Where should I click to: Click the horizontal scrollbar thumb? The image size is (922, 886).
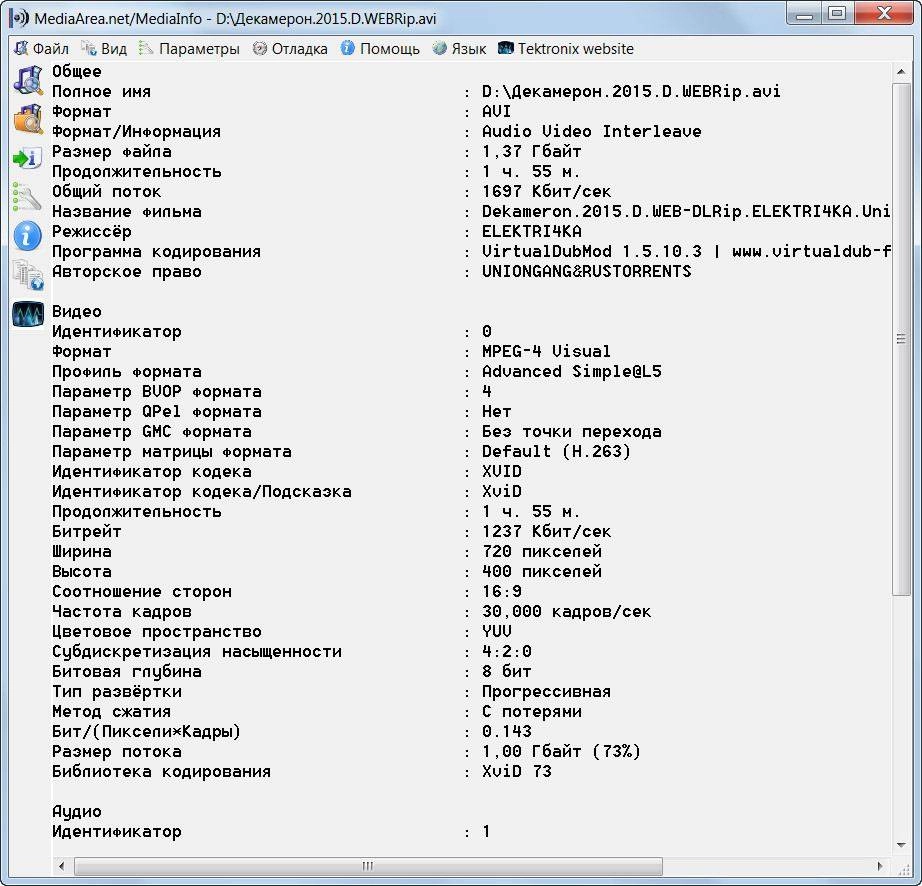click(x=368, y=866)
